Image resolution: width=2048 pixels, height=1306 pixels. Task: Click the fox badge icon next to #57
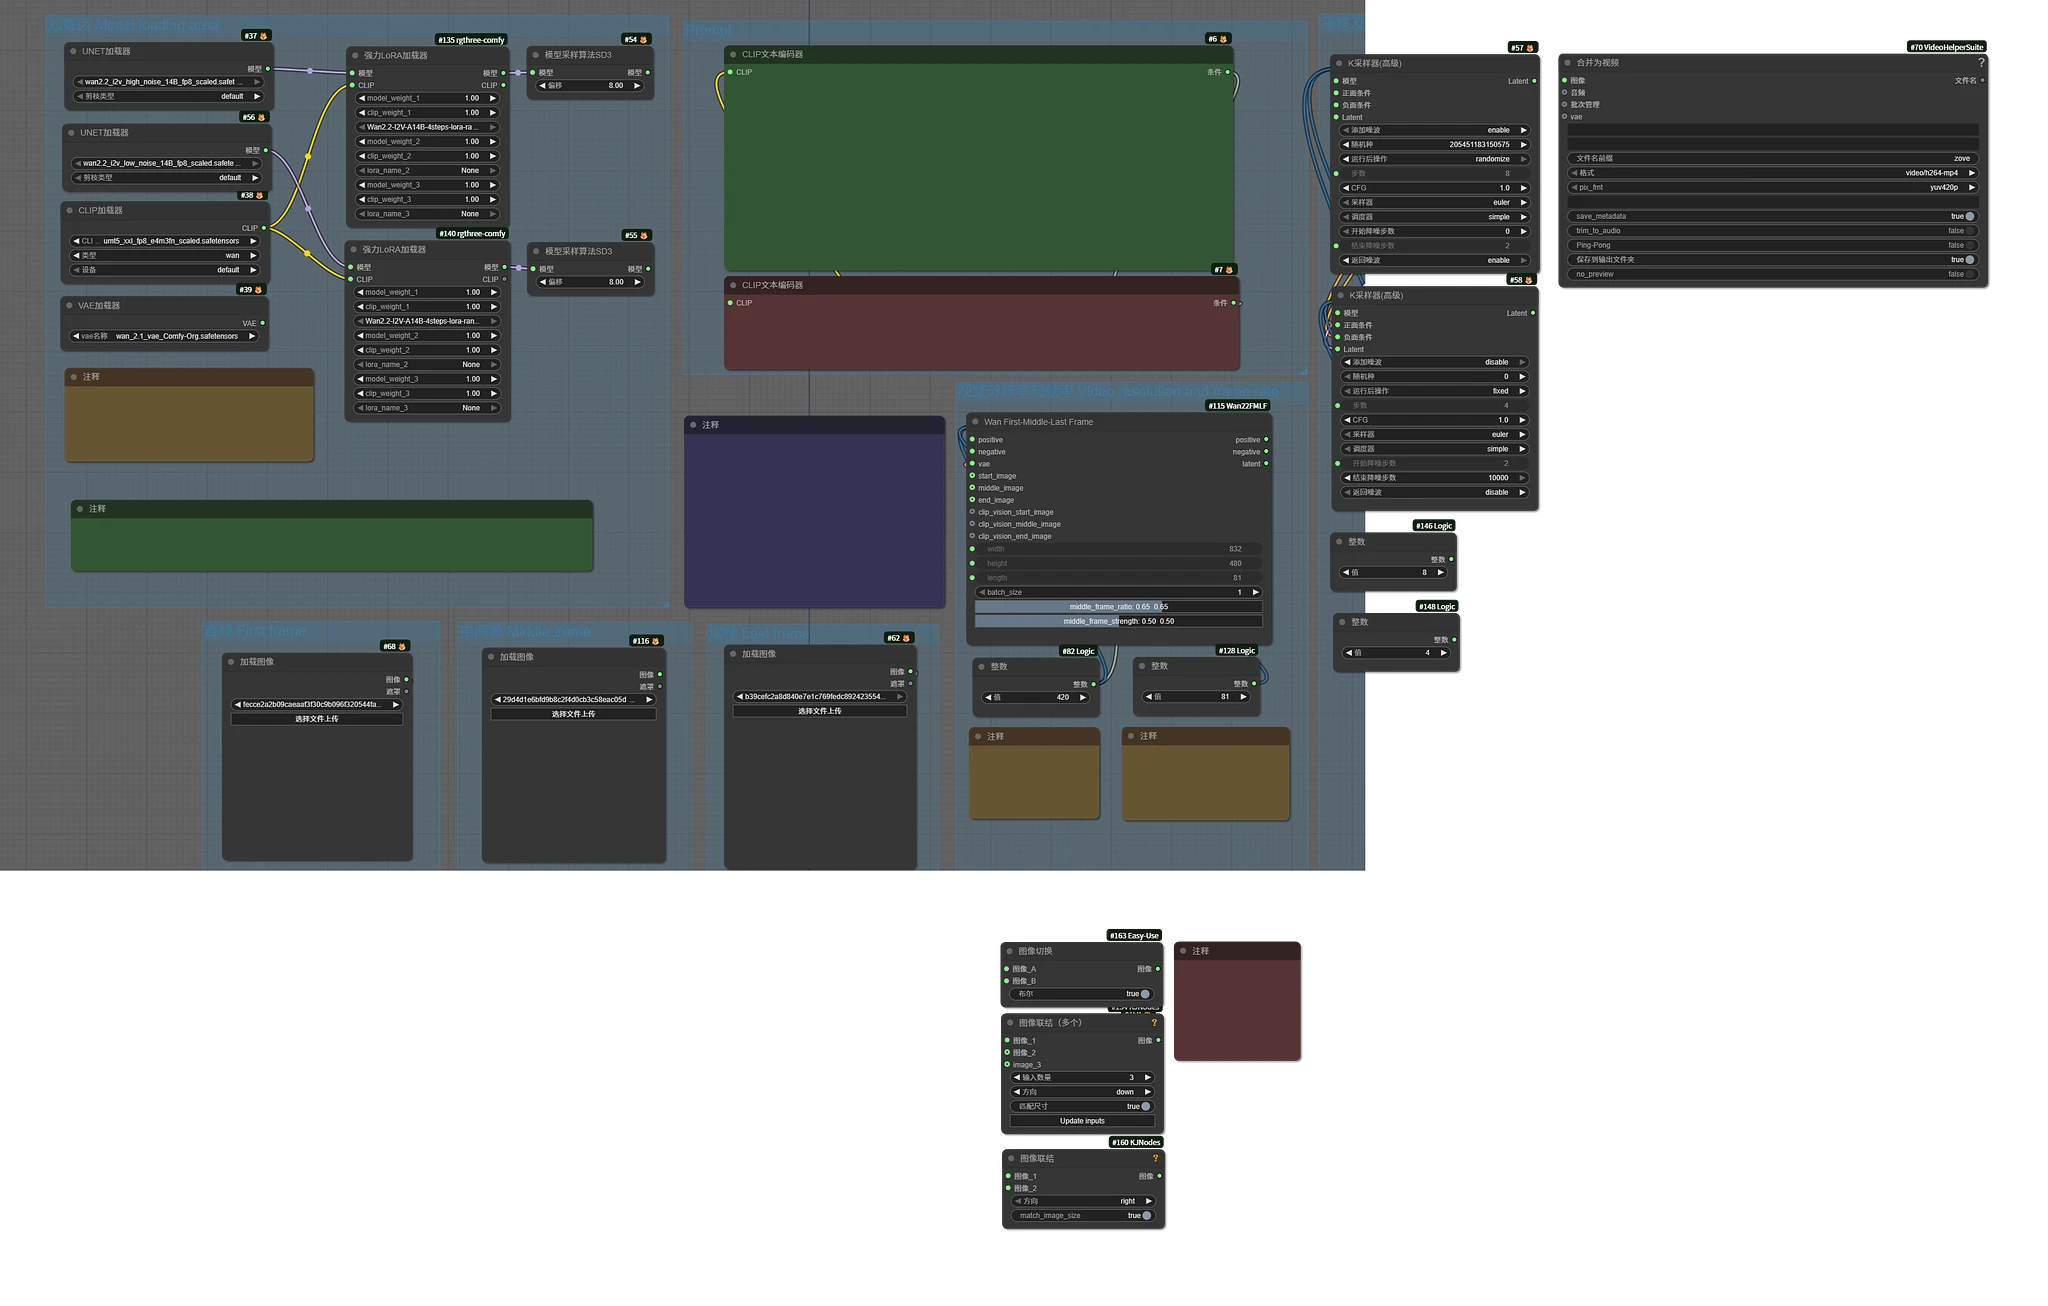point(1530,48)
